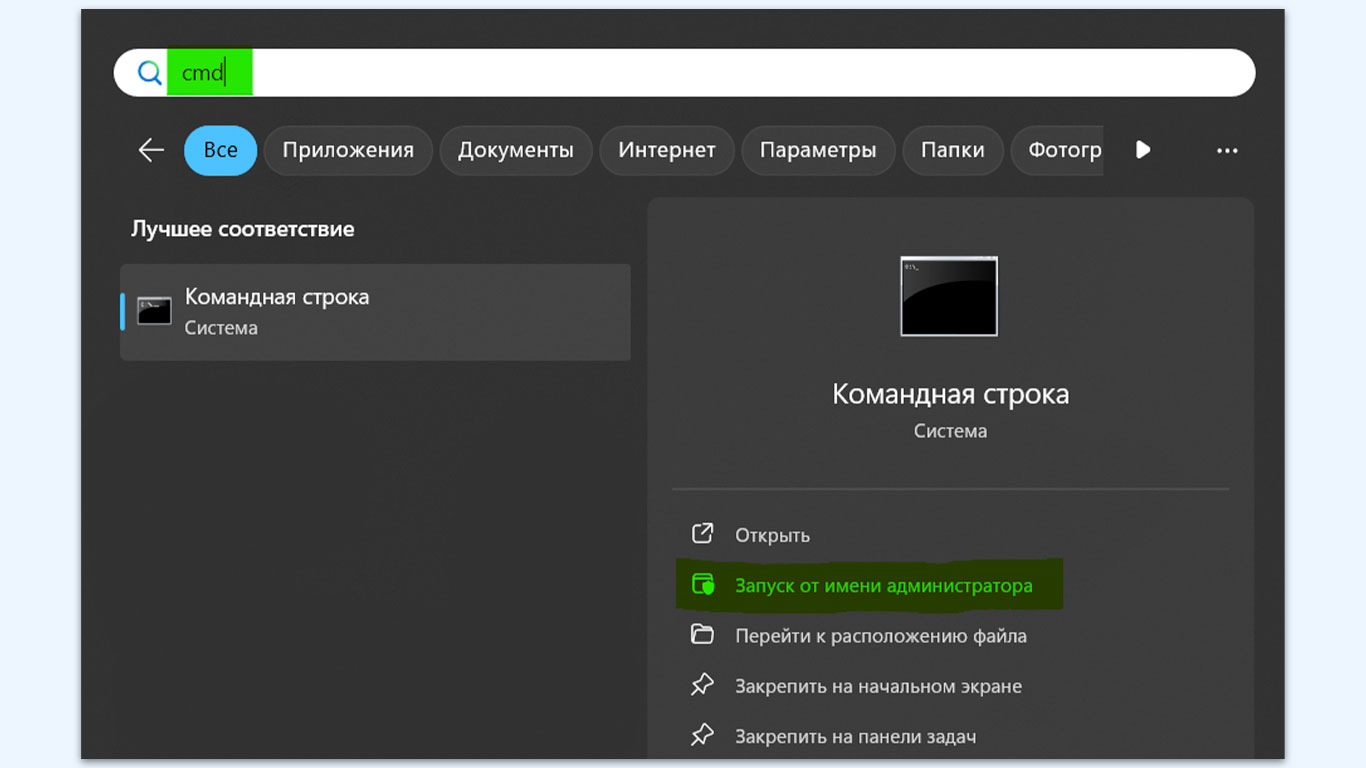Open Командная строка best match result

(375, 312)
